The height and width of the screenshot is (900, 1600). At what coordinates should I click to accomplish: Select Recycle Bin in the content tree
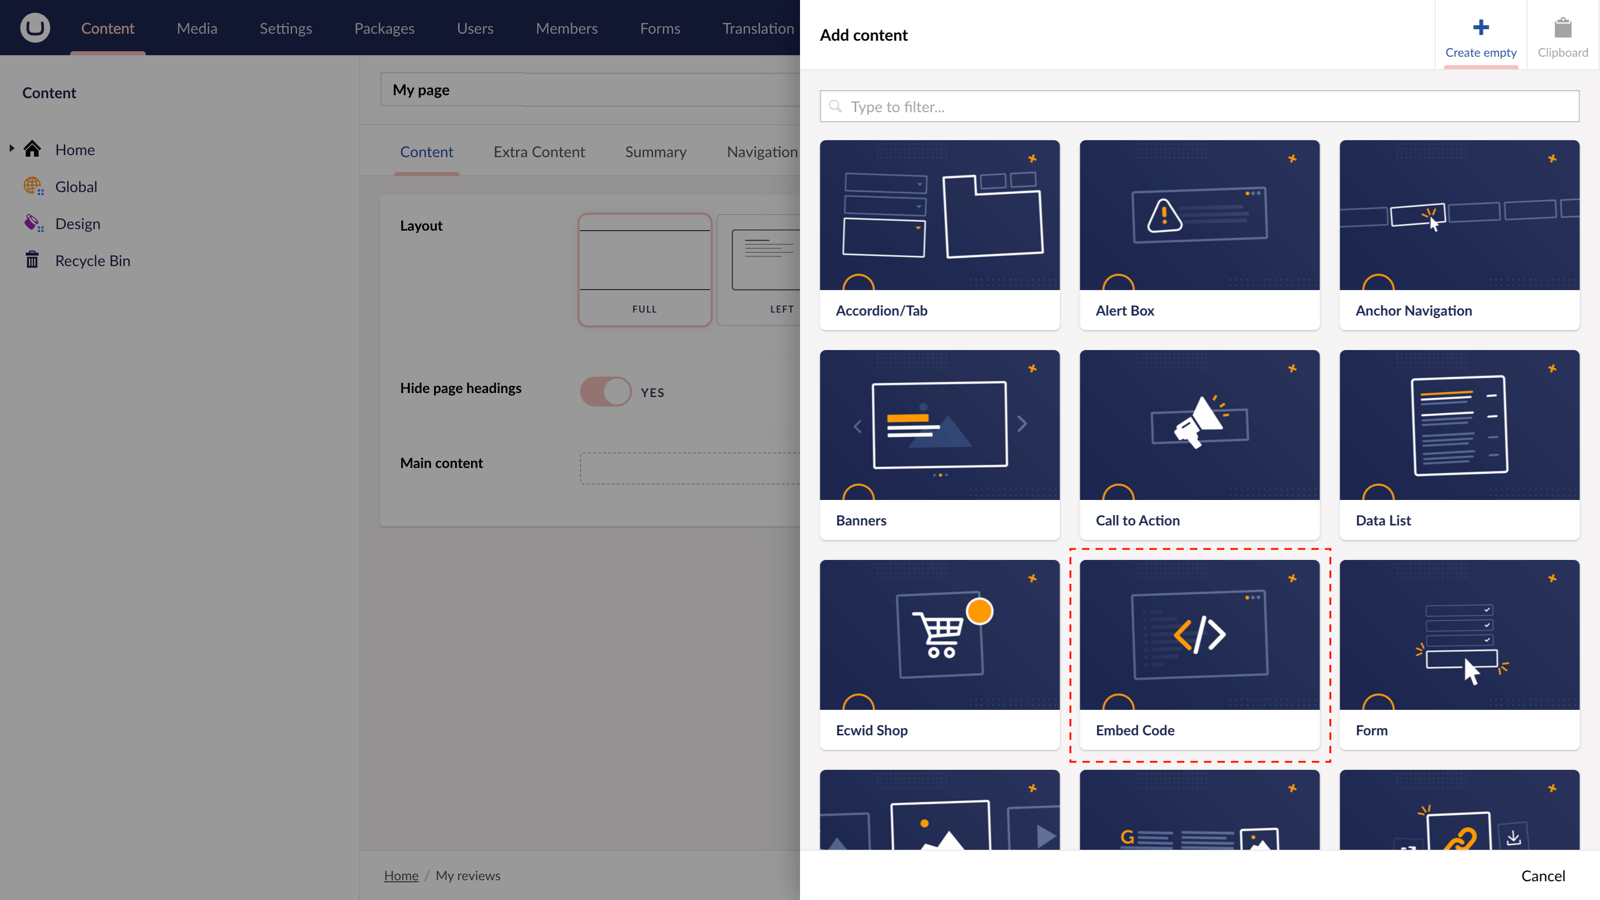coord(93,260)
